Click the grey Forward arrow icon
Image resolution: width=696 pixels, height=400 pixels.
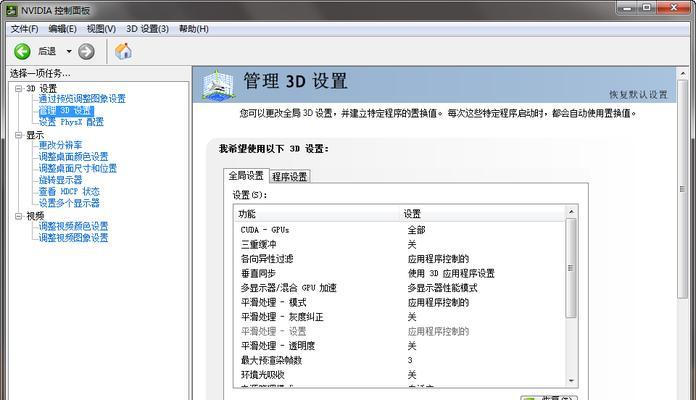coord(86,51)
